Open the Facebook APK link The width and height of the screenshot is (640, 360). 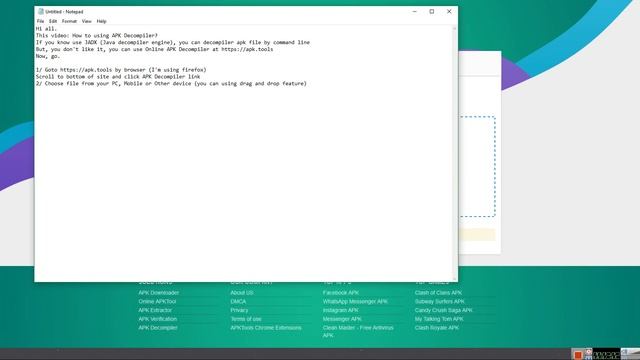click(x=341, y=293)
